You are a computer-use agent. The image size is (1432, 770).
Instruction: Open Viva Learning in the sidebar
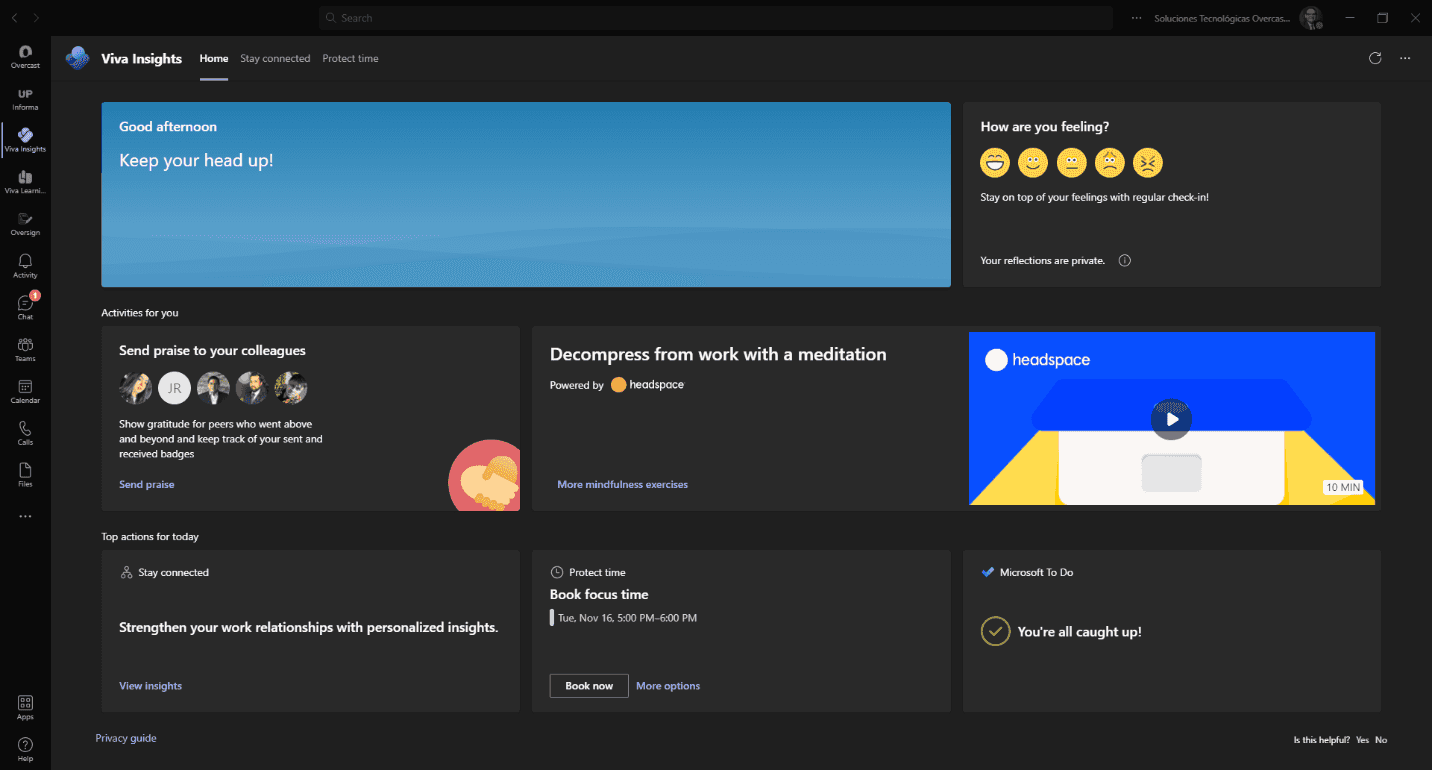pyautogui.click(x=25, y=182)
